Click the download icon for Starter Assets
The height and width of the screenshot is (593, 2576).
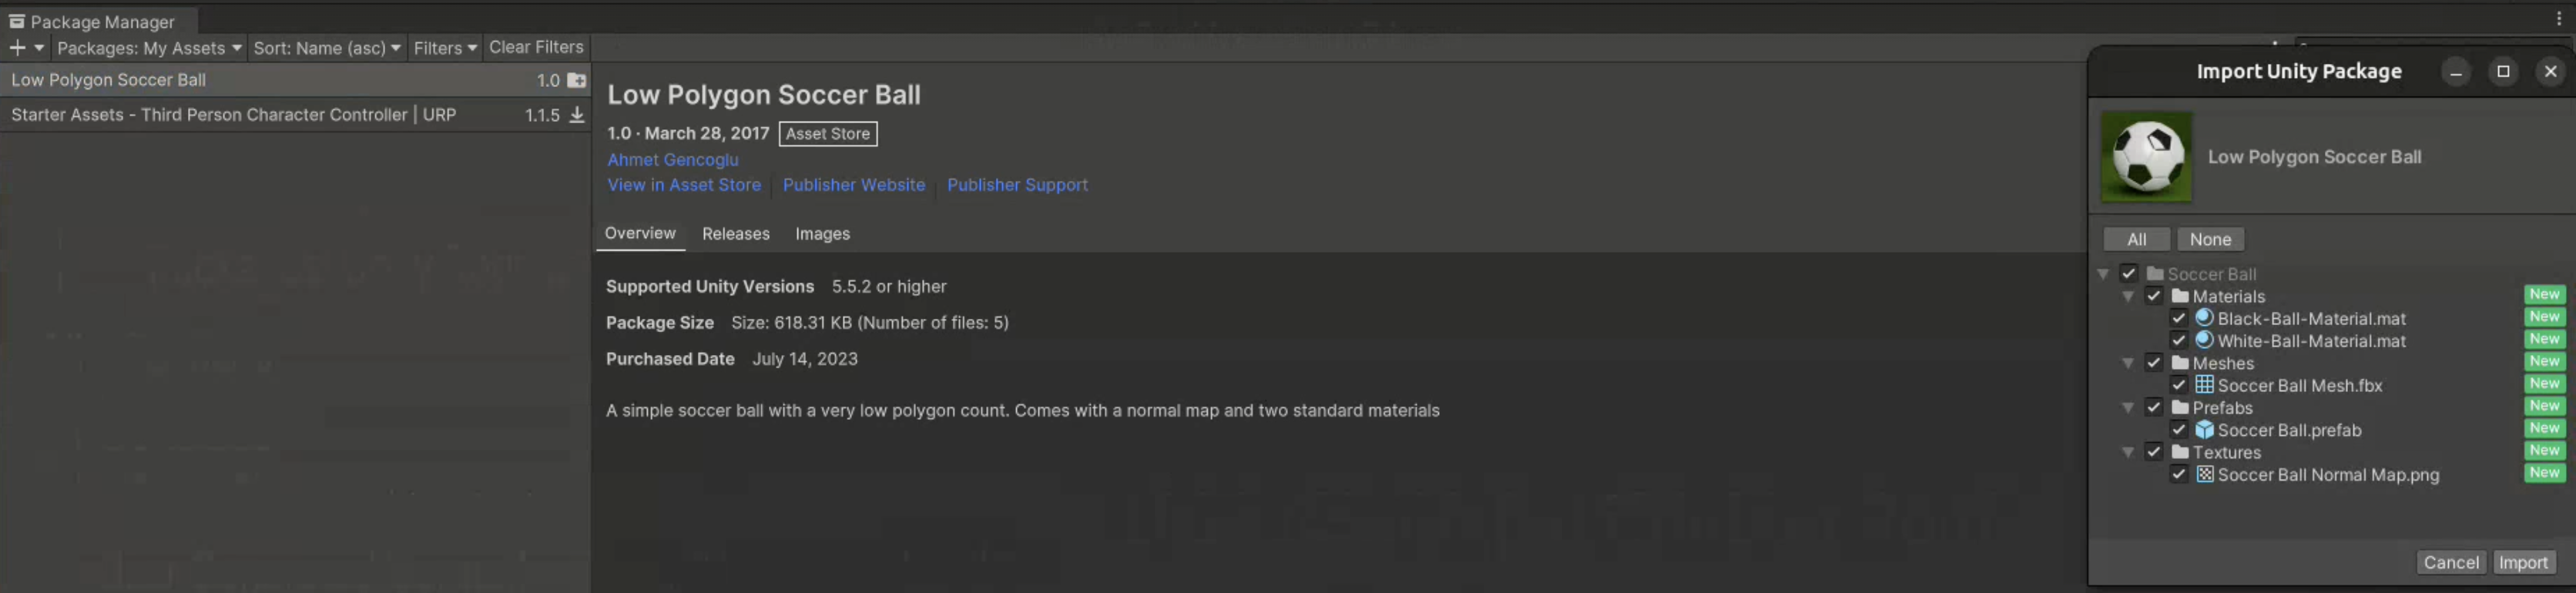point(576,115)
